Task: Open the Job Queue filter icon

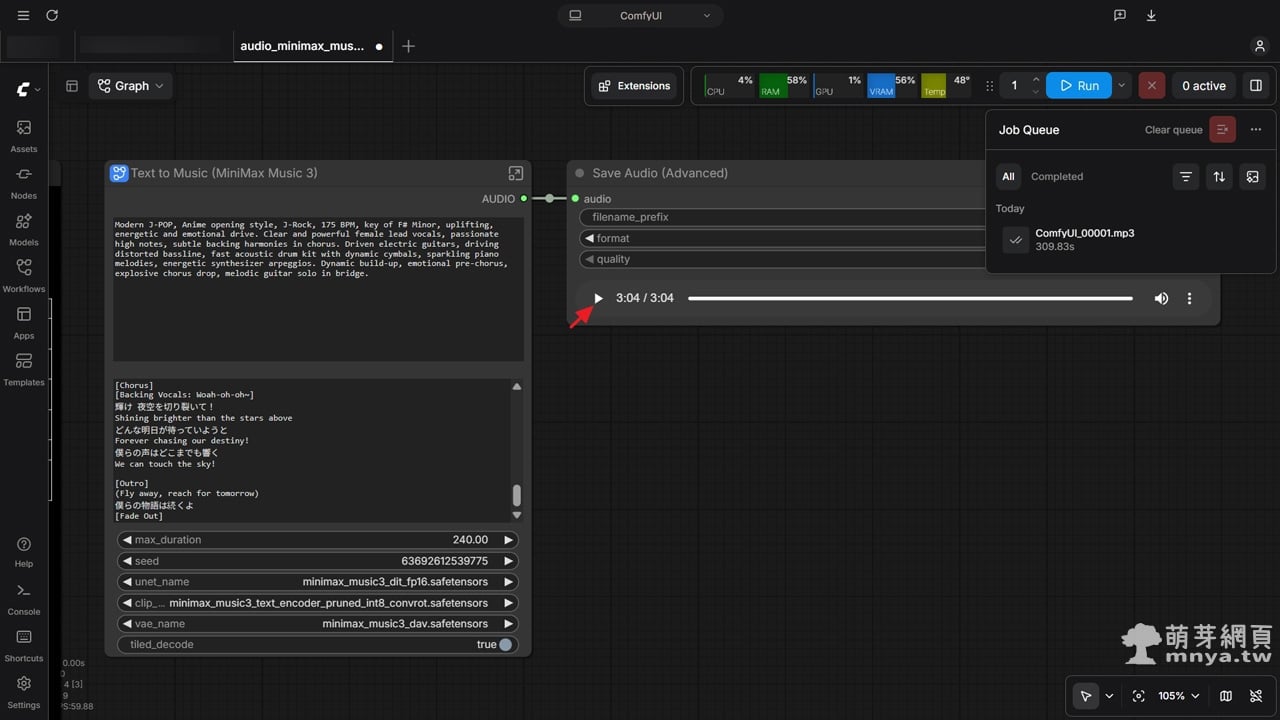Action: [1186, 177]
